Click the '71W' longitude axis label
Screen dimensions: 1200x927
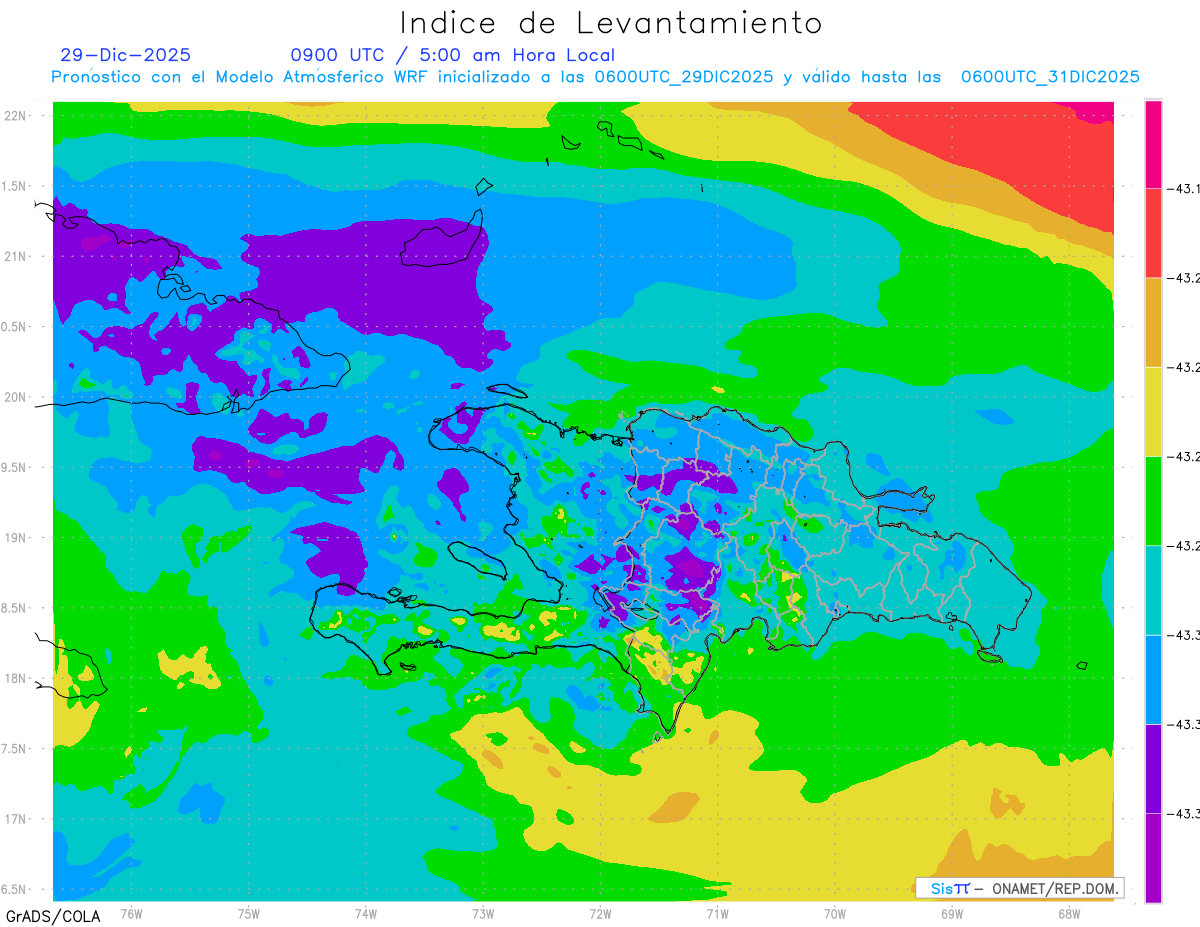[717, 912]
